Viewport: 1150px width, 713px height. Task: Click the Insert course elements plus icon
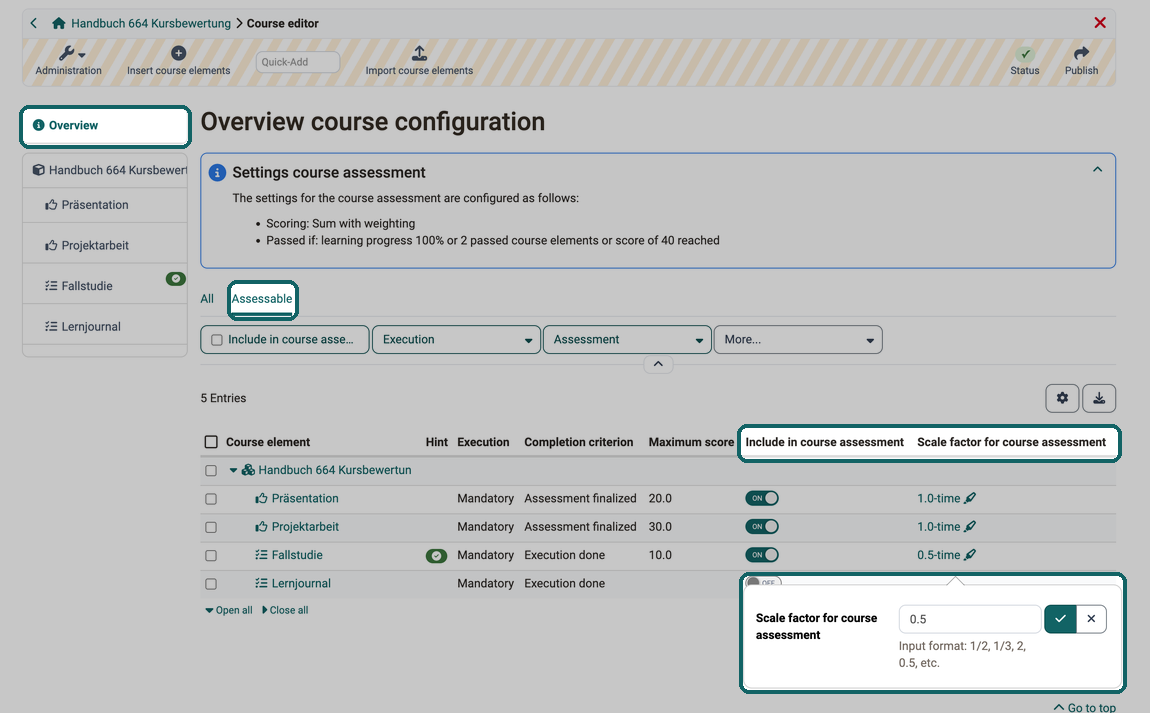[x=178, y=53]
